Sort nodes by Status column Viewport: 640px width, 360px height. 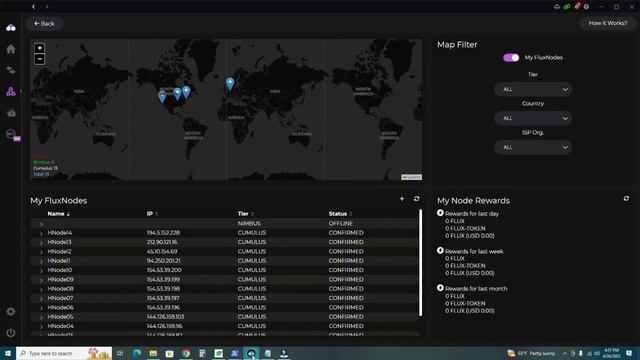[x=340, y=214]
